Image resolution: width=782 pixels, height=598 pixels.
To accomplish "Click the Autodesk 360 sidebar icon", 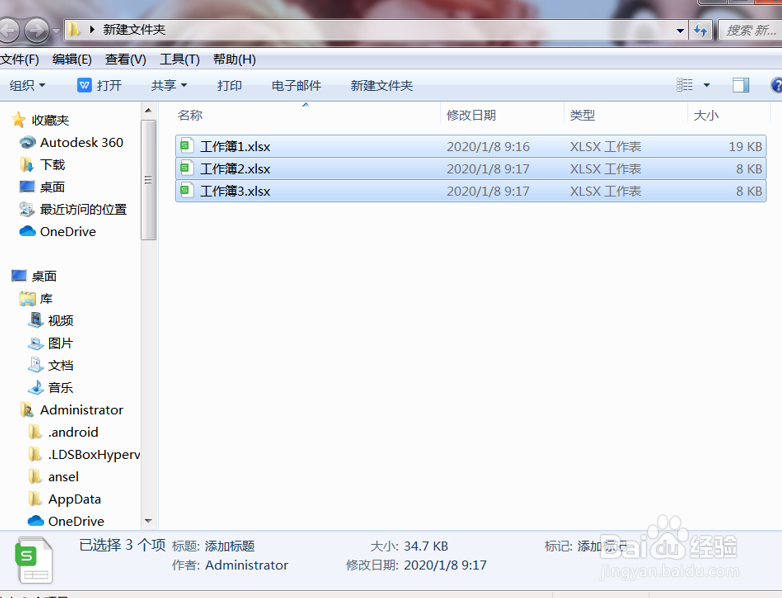I will [27, 143].
